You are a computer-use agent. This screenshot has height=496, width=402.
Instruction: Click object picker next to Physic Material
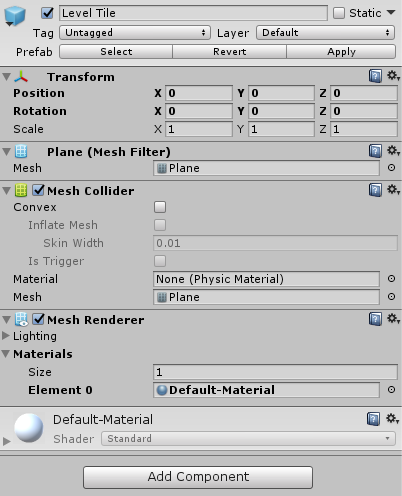click(x=392, y=279)
